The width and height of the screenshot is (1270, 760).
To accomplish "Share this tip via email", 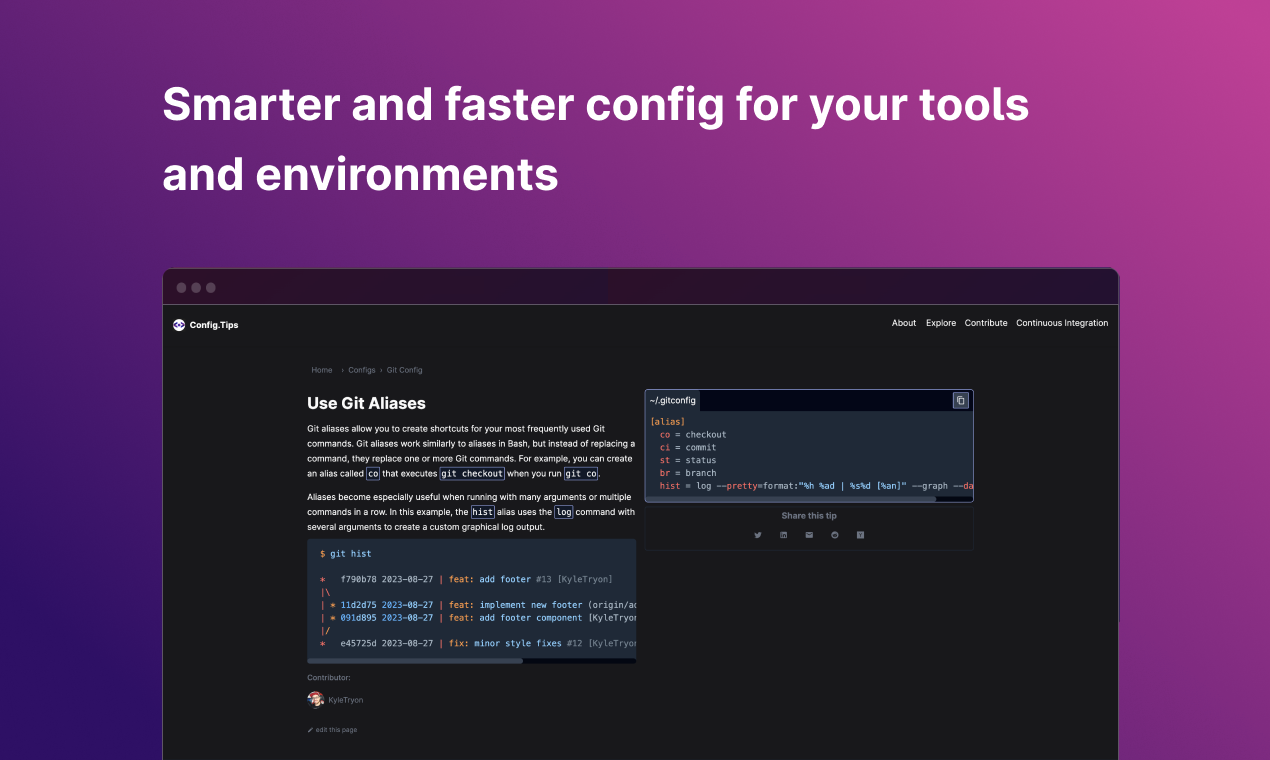I will (809, 535).
